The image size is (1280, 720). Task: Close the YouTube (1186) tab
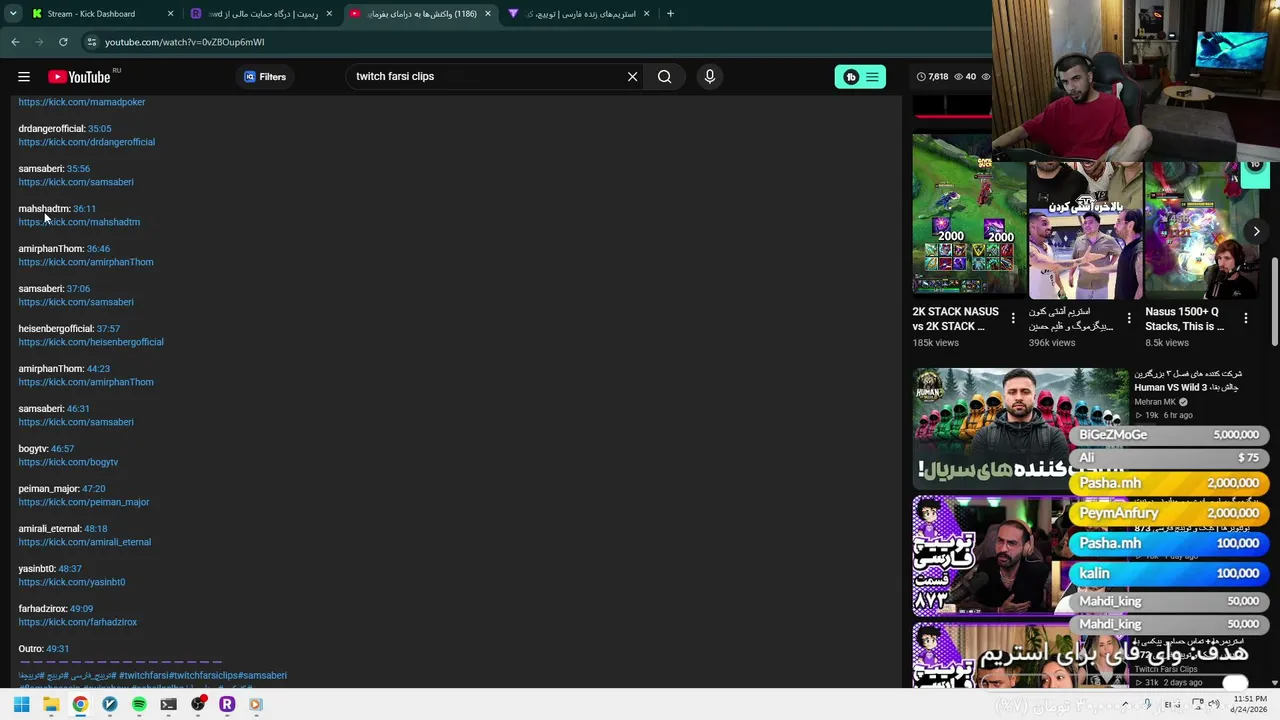click(488, 14)
